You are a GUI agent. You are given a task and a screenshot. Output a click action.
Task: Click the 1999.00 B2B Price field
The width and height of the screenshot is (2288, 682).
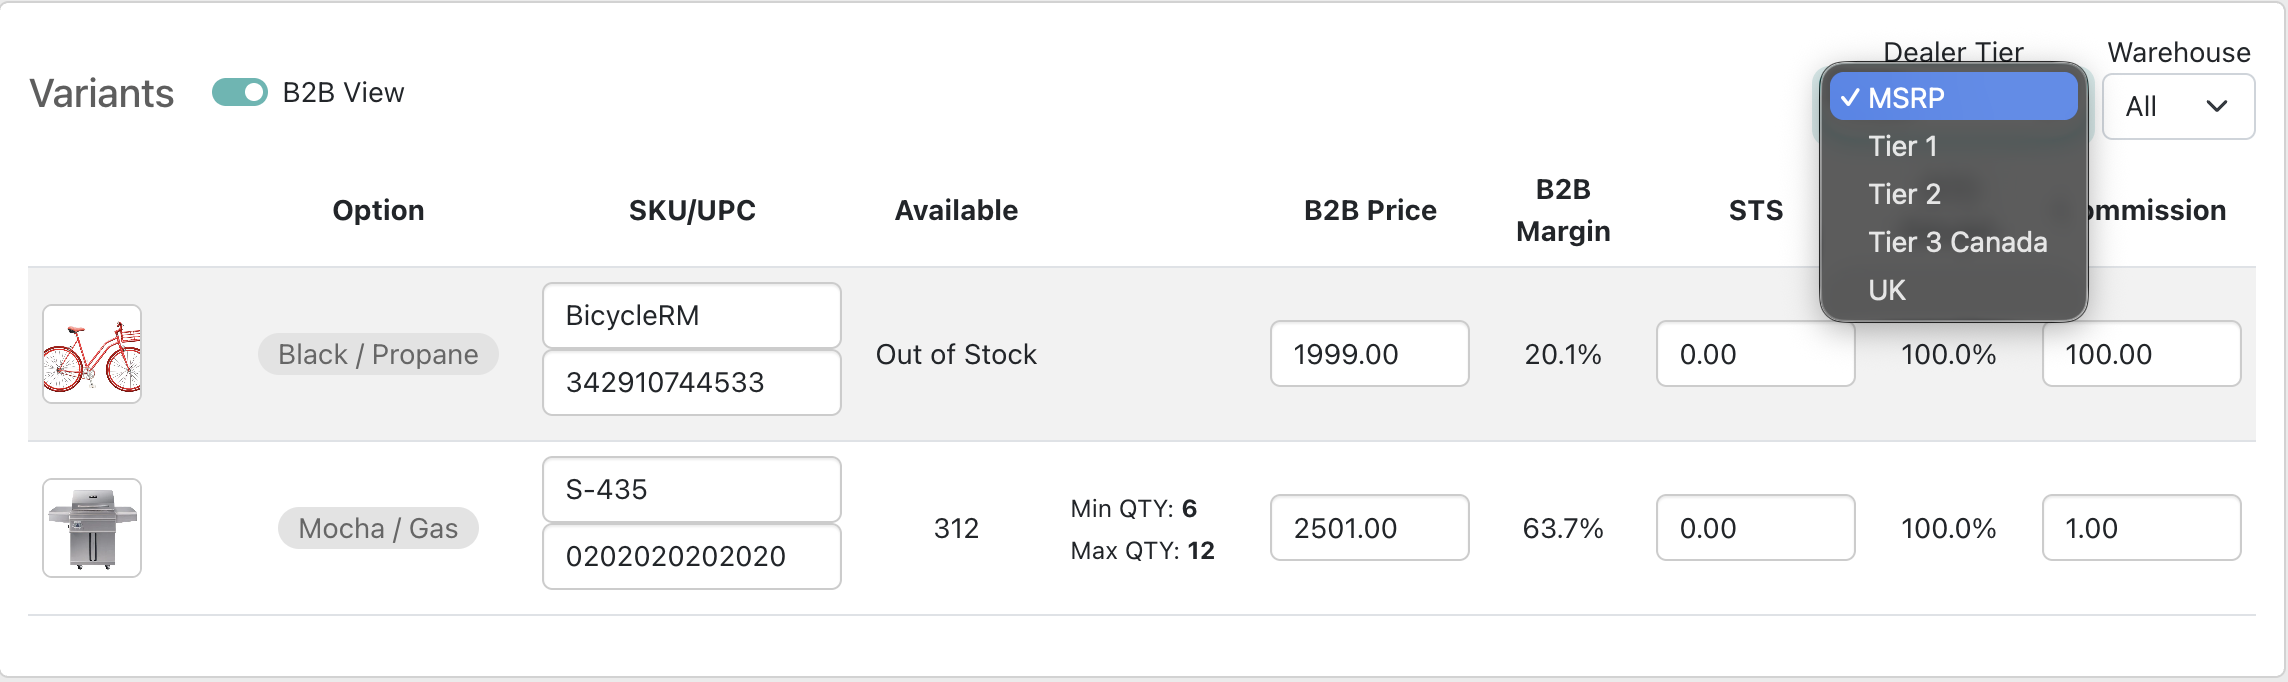1369,354
